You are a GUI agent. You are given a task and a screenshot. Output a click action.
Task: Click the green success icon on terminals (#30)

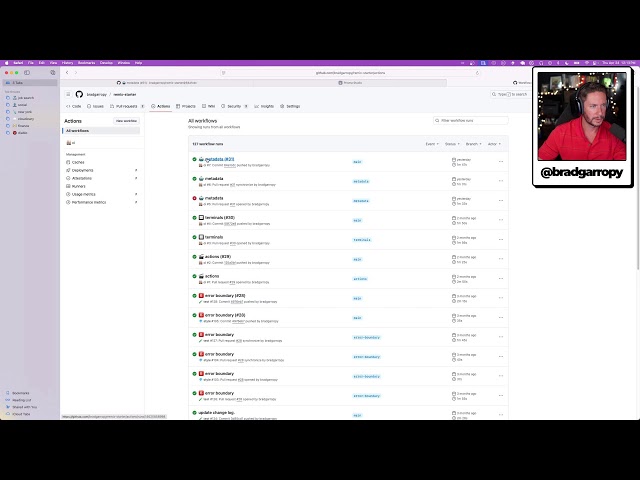pyautogui.click(x=194, y=218)
